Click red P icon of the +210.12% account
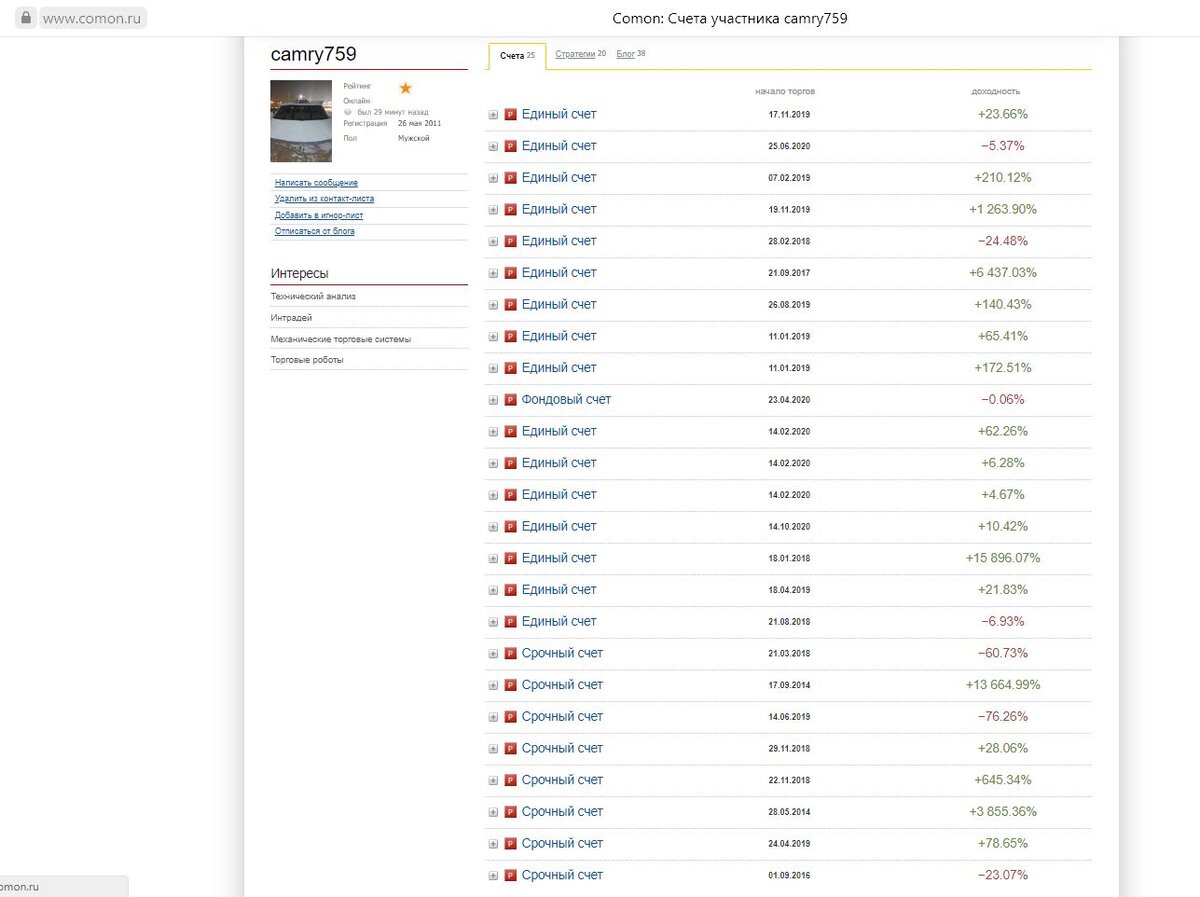 (x=510, y=178)
